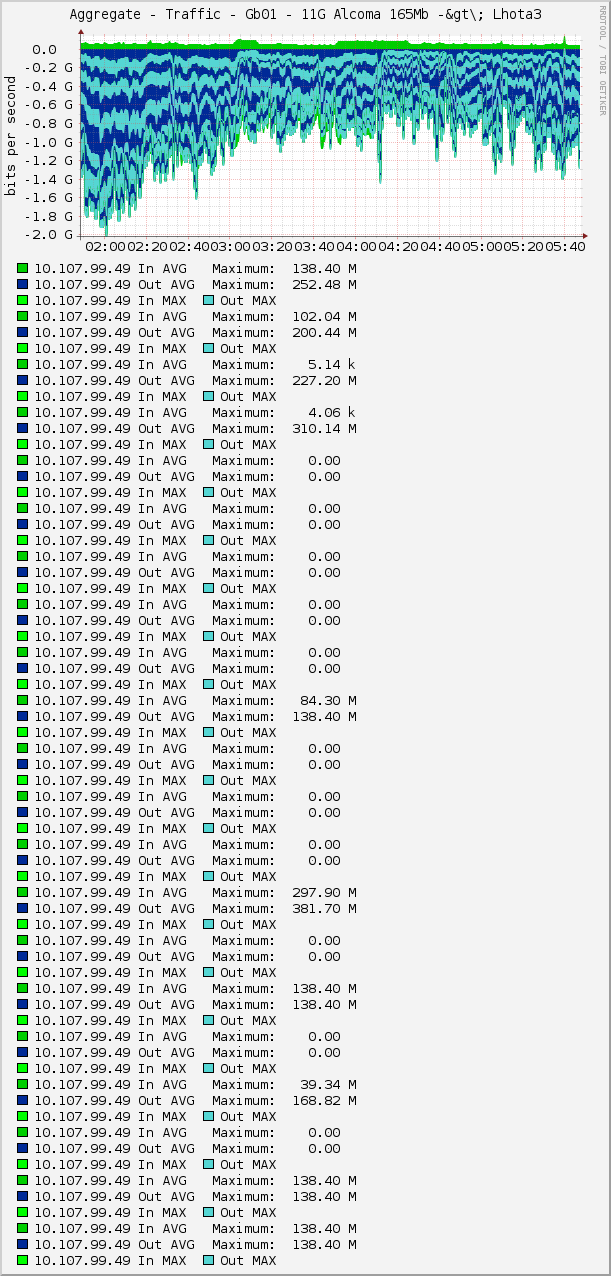Click the blue swatch beside Out AVG 227.20 M
The image size is (611, 1276).
pos(23,381)
